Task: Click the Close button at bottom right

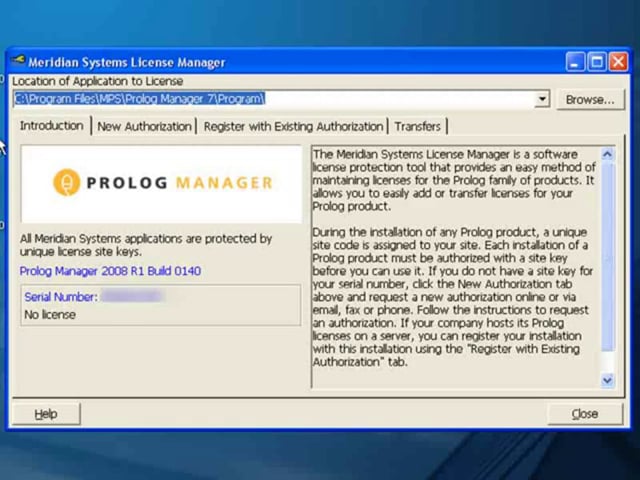Action: point(585,414)
